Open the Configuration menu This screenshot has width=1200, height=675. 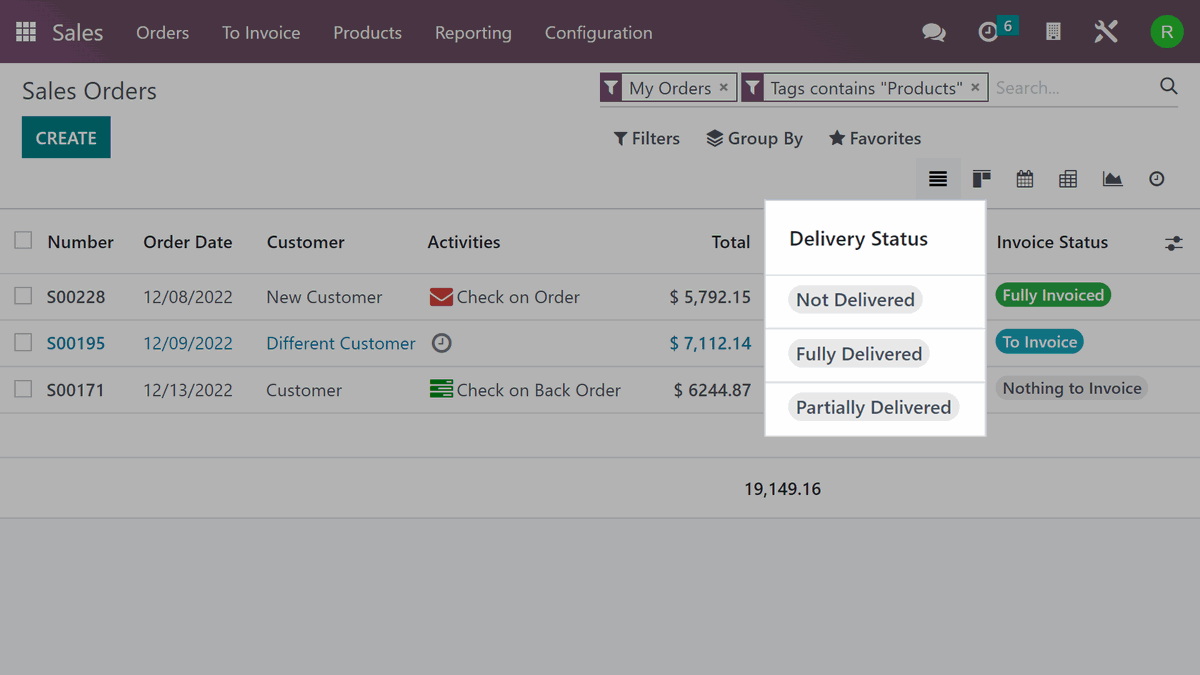coord(598,32)
